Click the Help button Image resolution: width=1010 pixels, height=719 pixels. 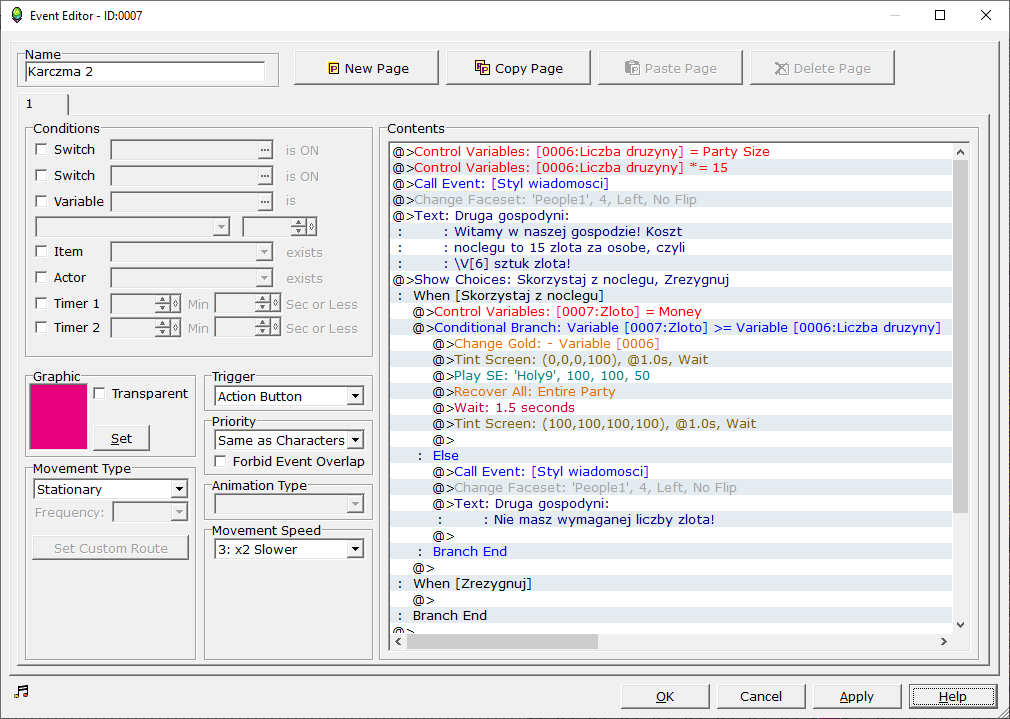tap(953, 696)
